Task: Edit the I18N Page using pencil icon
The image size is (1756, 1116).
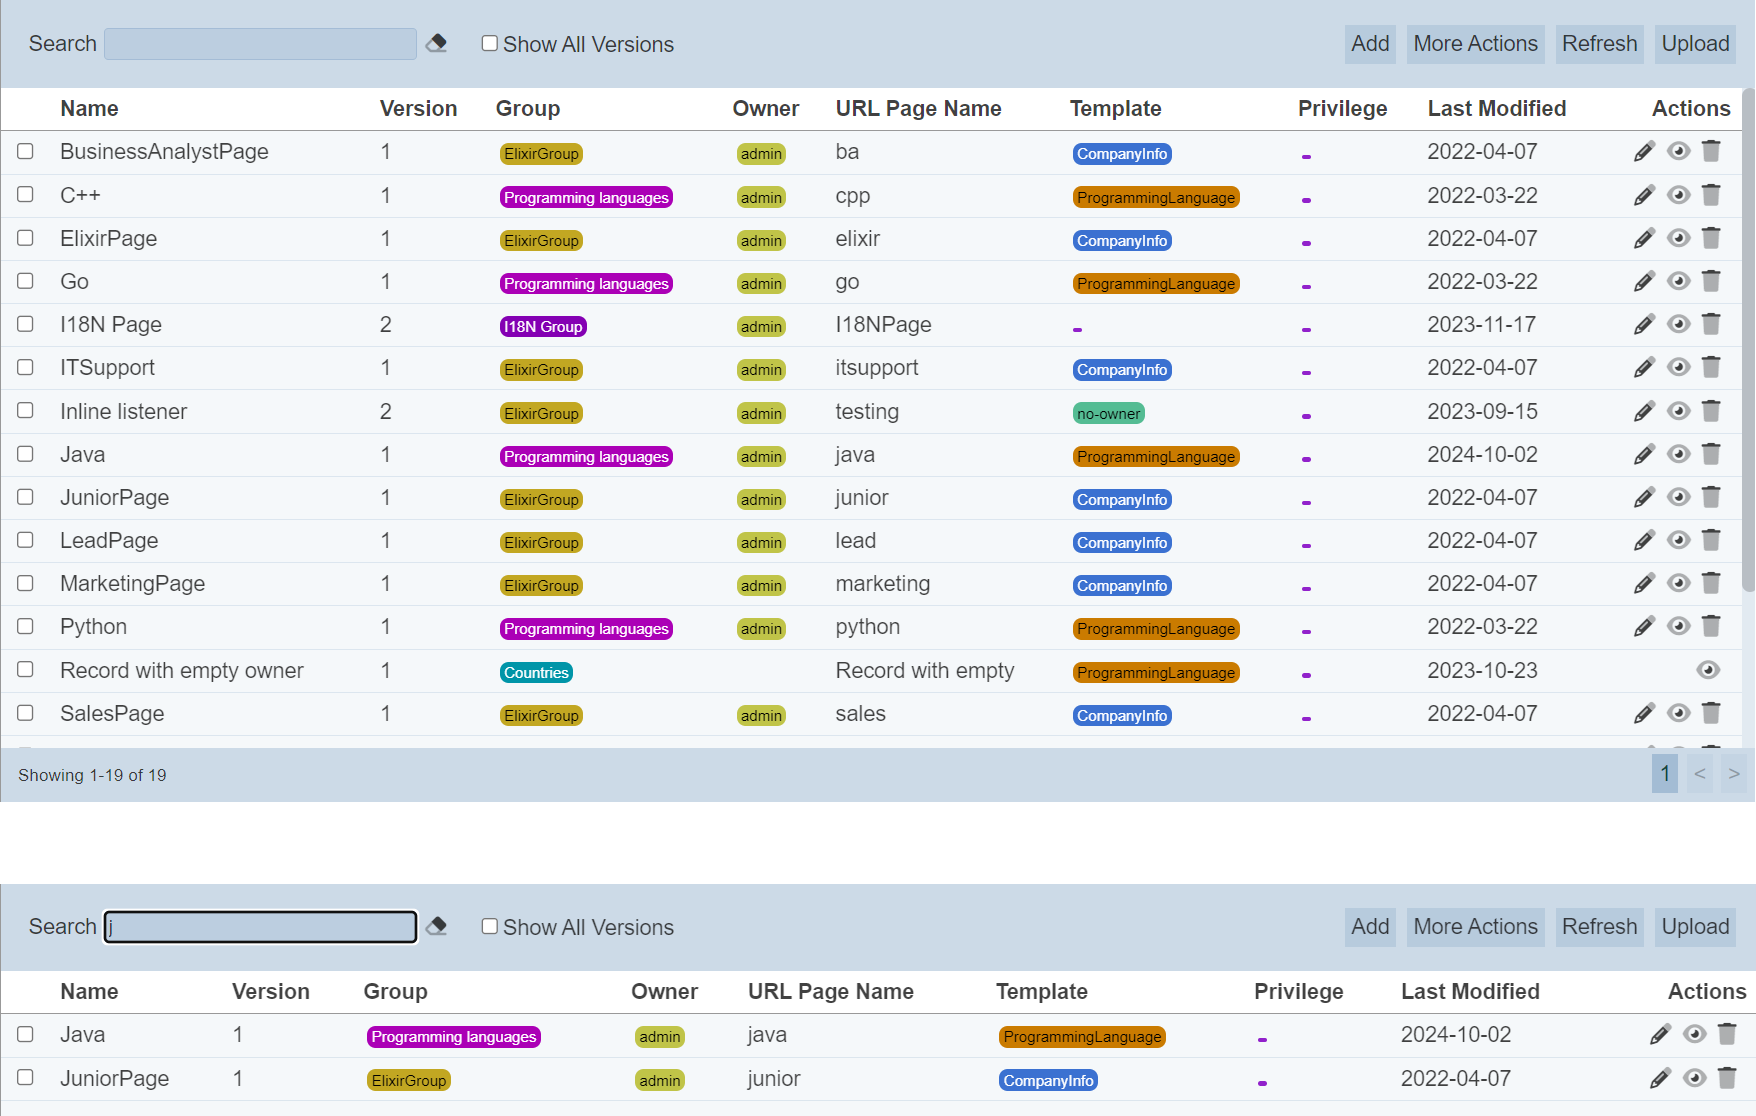Action: (1644, 325)
